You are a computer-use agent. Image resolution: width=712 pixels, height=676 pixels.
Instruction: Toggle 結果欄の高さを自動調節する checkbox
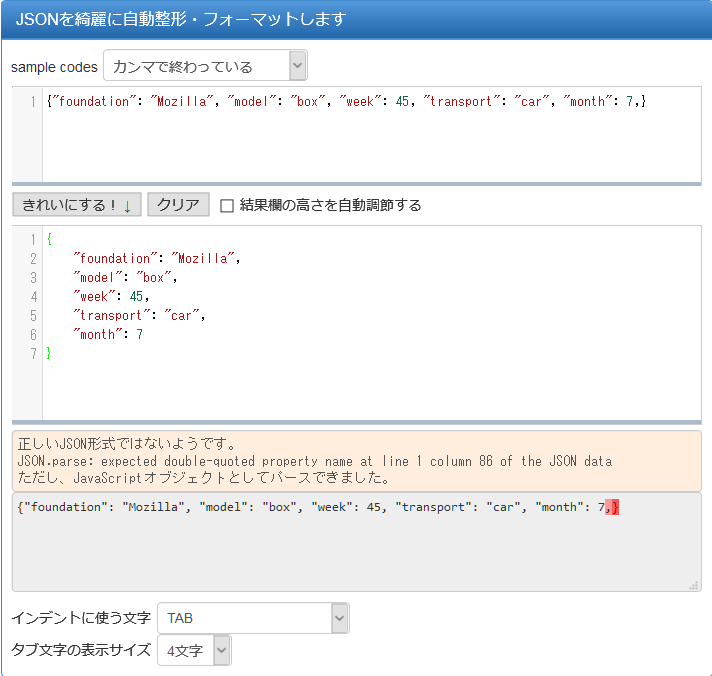click(x=227, y=206)
